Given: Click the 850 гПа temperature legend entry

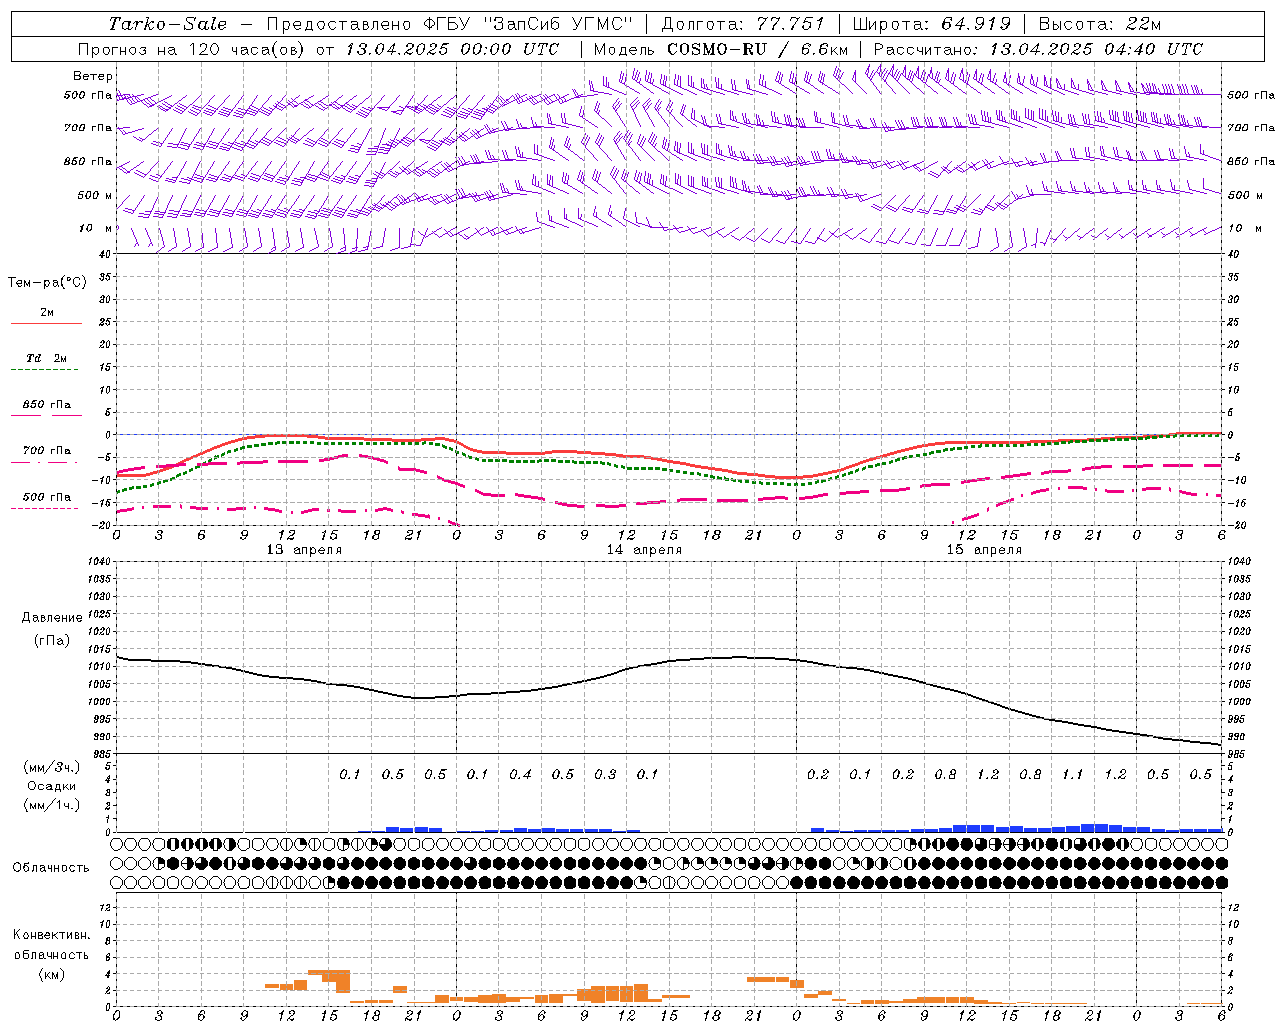Looking at the screenshot, I should 47,405.
